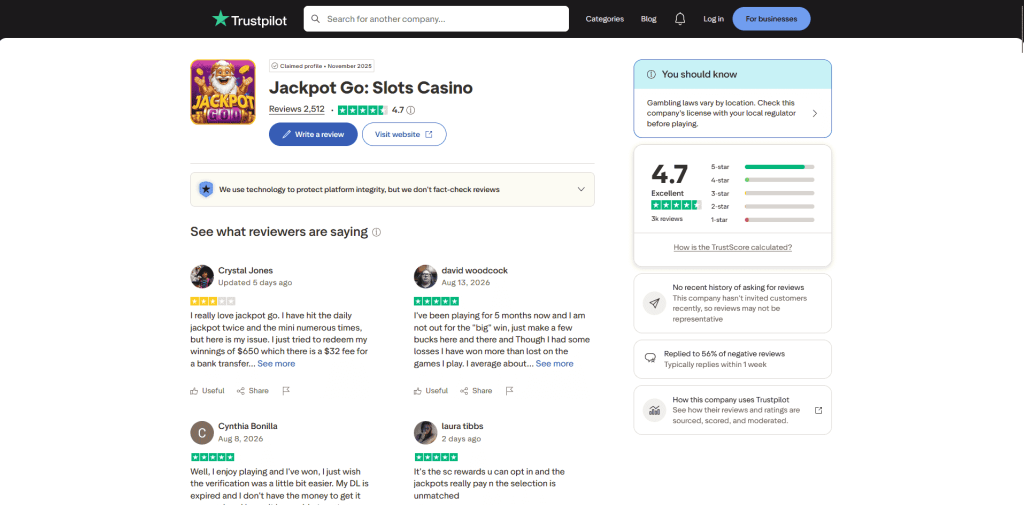Image resolution: width=1024 pixels, height=505 pixels.
Task: Open gambling laws notice chevron arrow
Action: (814, 114)
